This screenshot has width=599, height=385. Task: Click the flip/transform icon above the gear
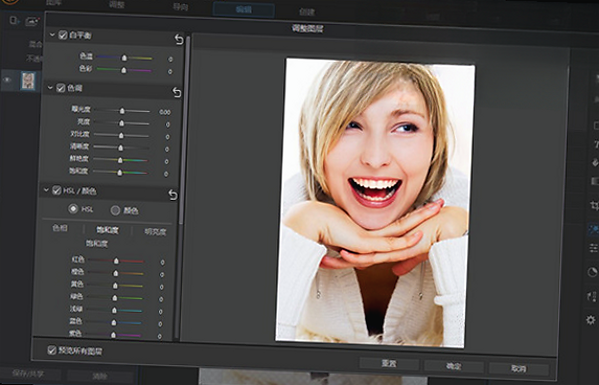591,296
